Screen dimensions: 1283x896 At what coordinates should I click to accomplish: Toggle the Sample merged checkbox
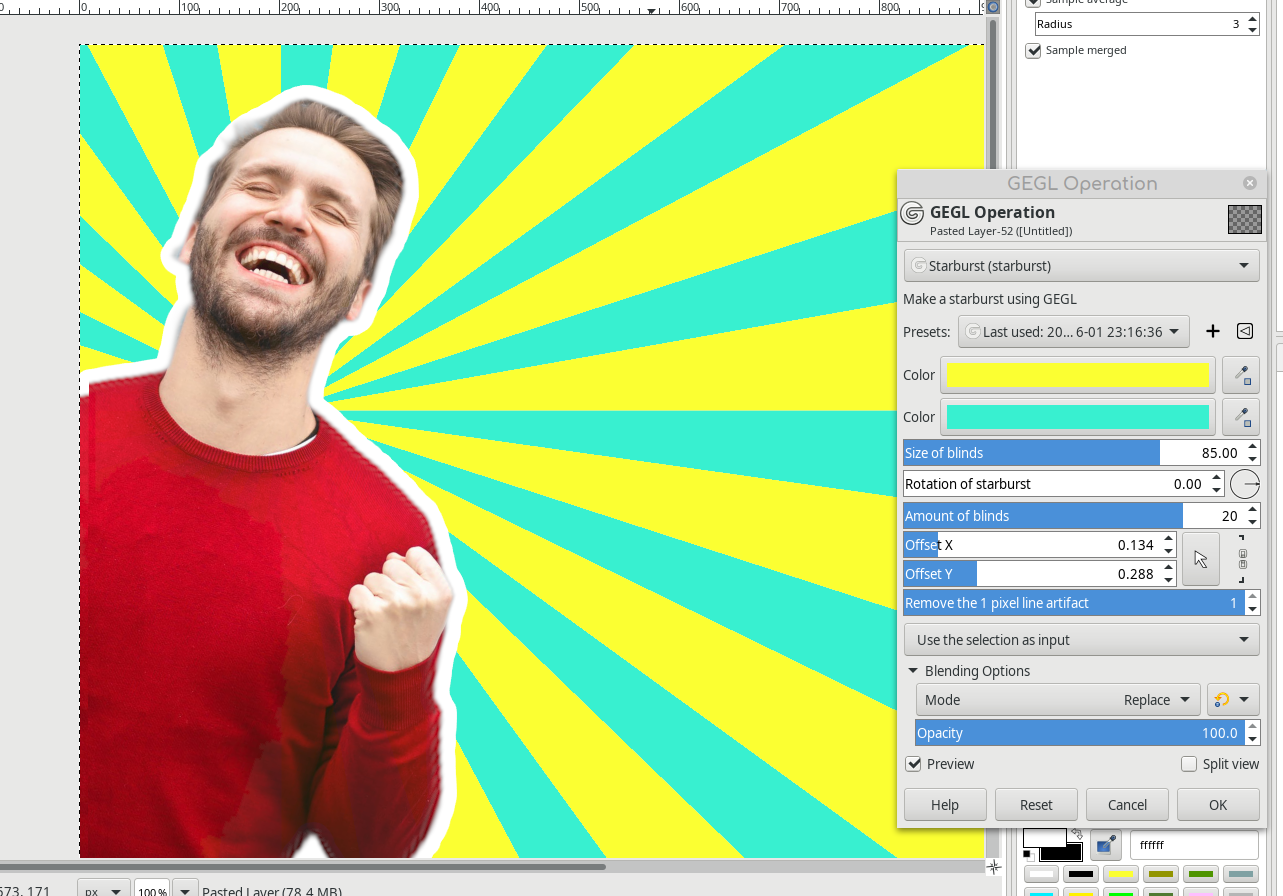click(1034, 50)
